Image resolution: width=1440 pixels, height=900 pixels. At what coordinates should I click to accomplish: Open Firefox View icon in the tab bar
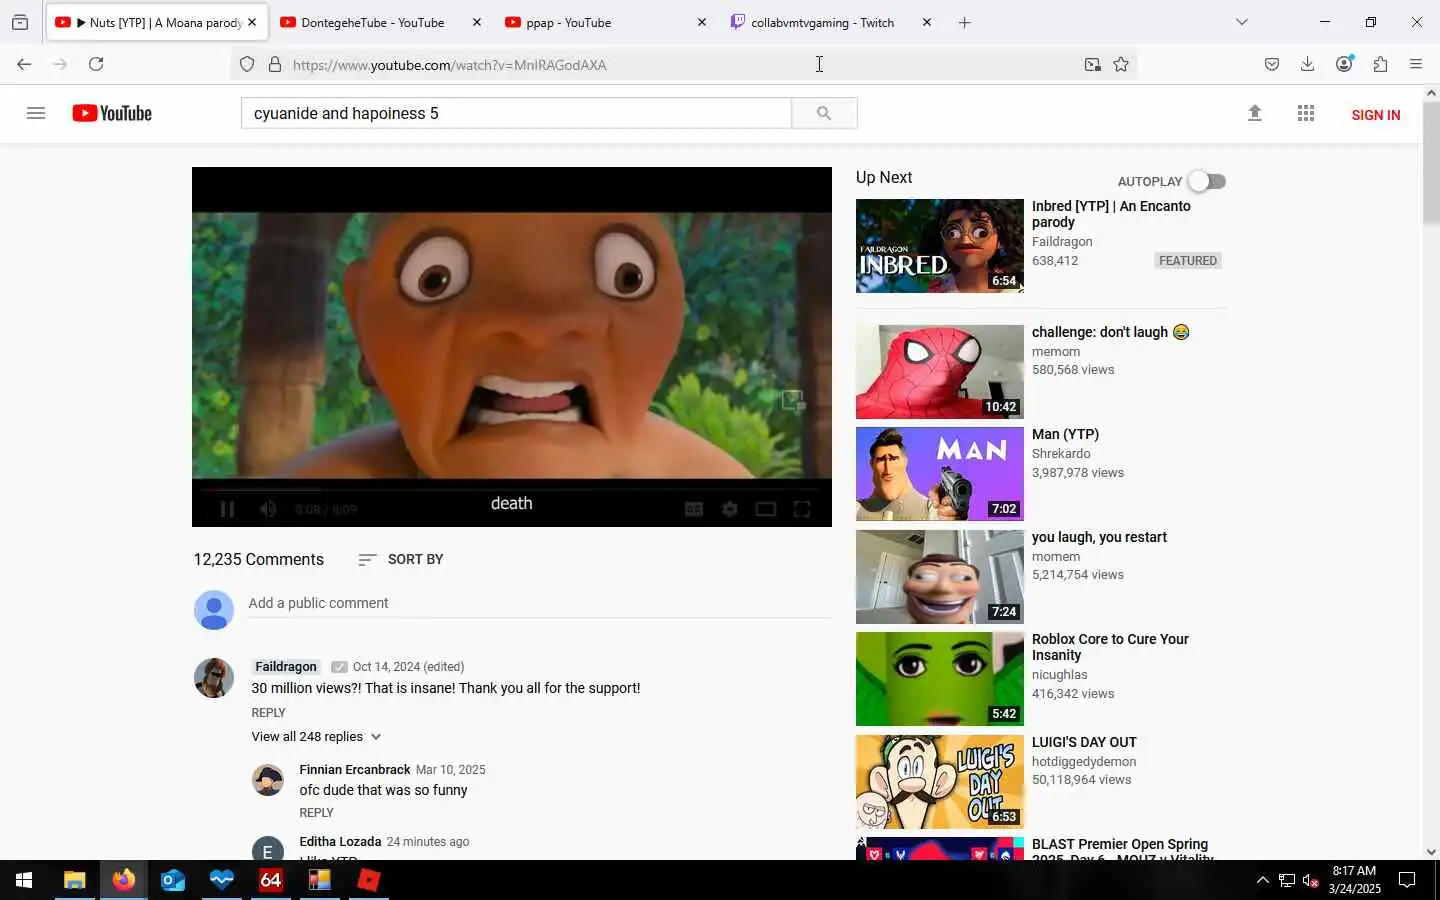pos(20,22)
